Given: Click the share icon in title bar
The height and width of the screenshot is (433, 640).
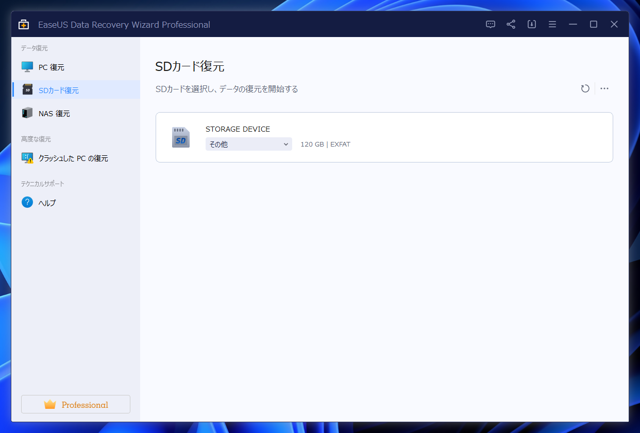Looking at the screenshot, I should [511, 24].
